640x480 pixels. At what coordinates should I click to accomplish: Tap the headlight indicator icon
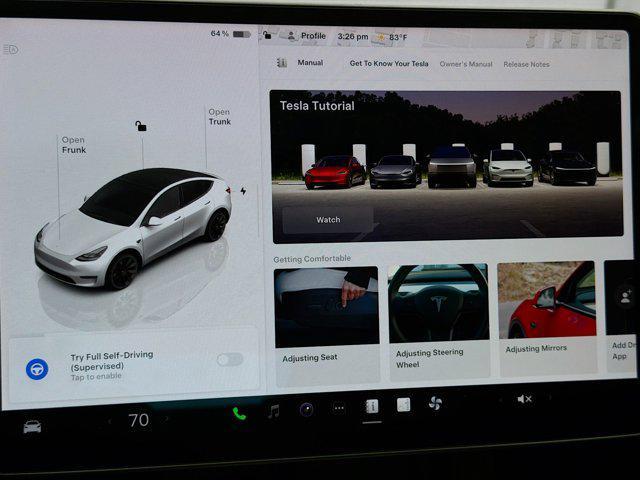point(11,50)
